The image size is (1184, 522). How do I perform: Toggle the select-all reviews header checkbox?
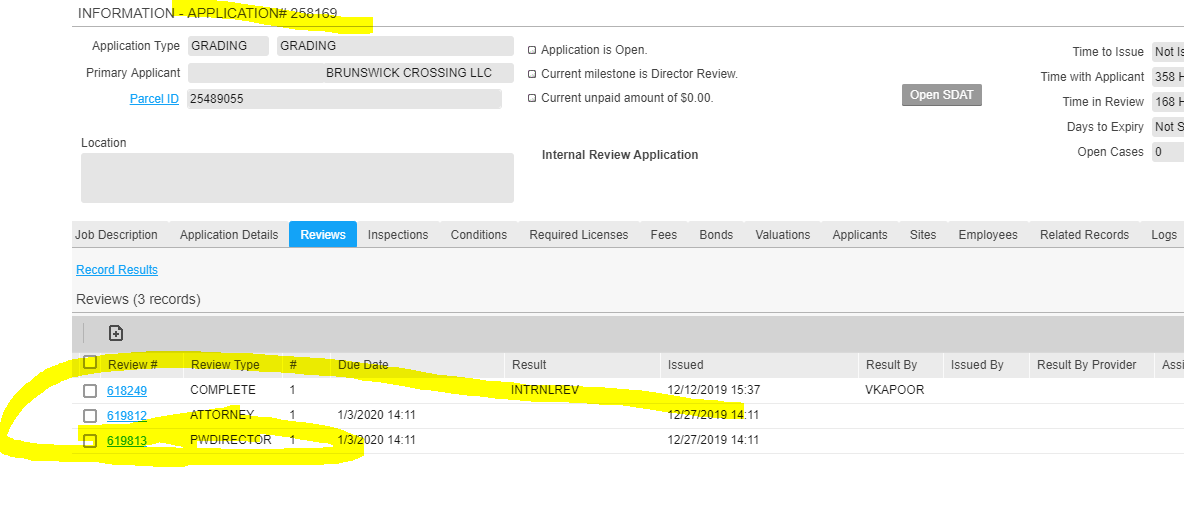90,363
